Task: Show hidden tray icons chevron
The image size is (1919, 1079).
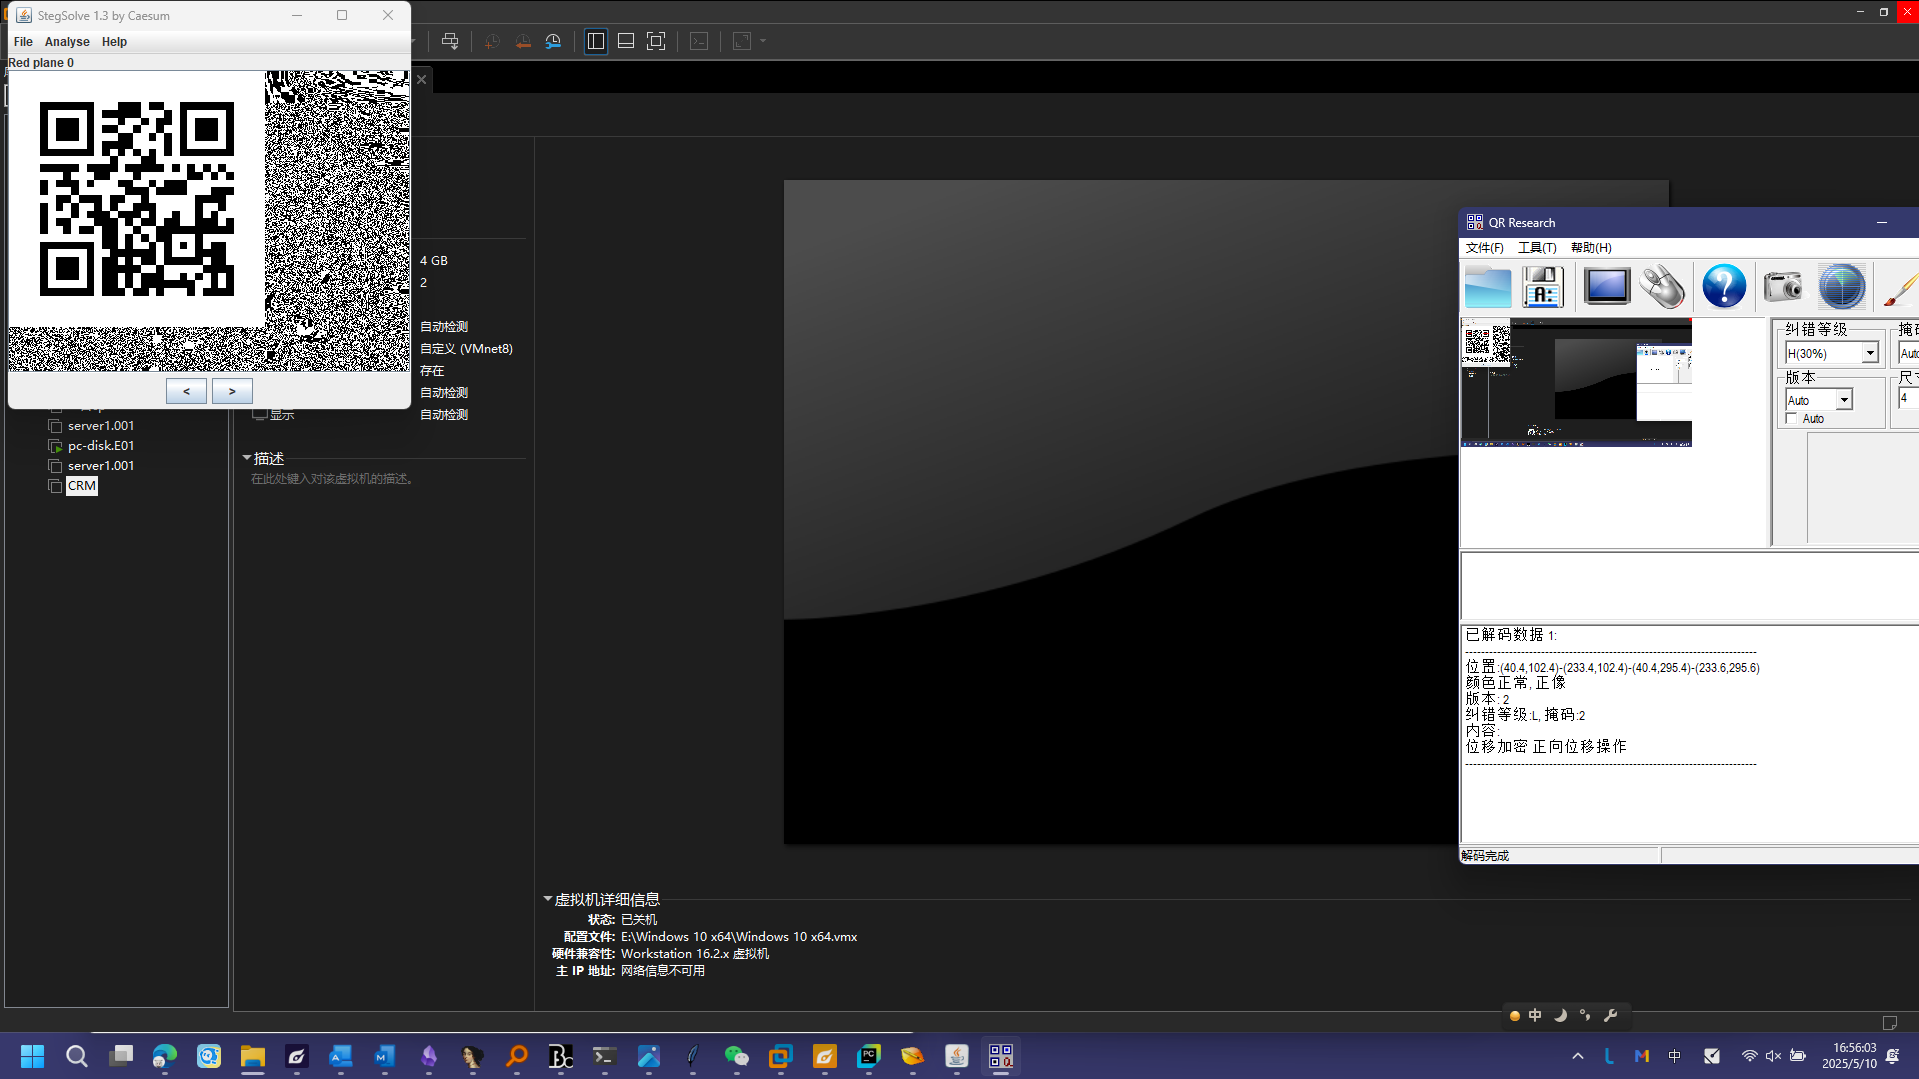Action: [x=1578, y=1056]
